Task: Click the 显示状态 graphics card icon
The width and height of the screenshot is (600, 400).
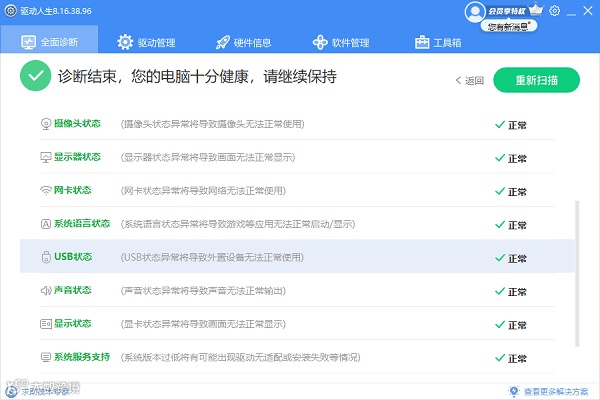Action: (46, 324)
